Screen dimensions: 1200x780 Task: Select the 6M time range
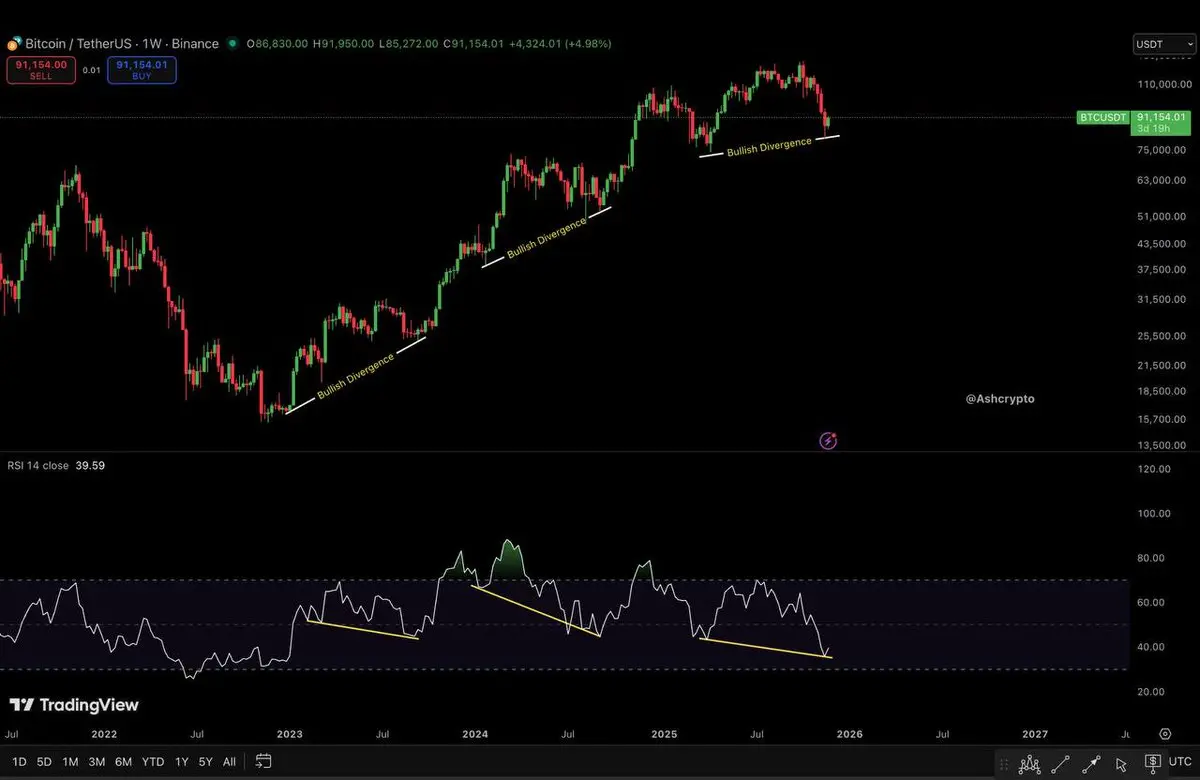[x=123, y=762]
